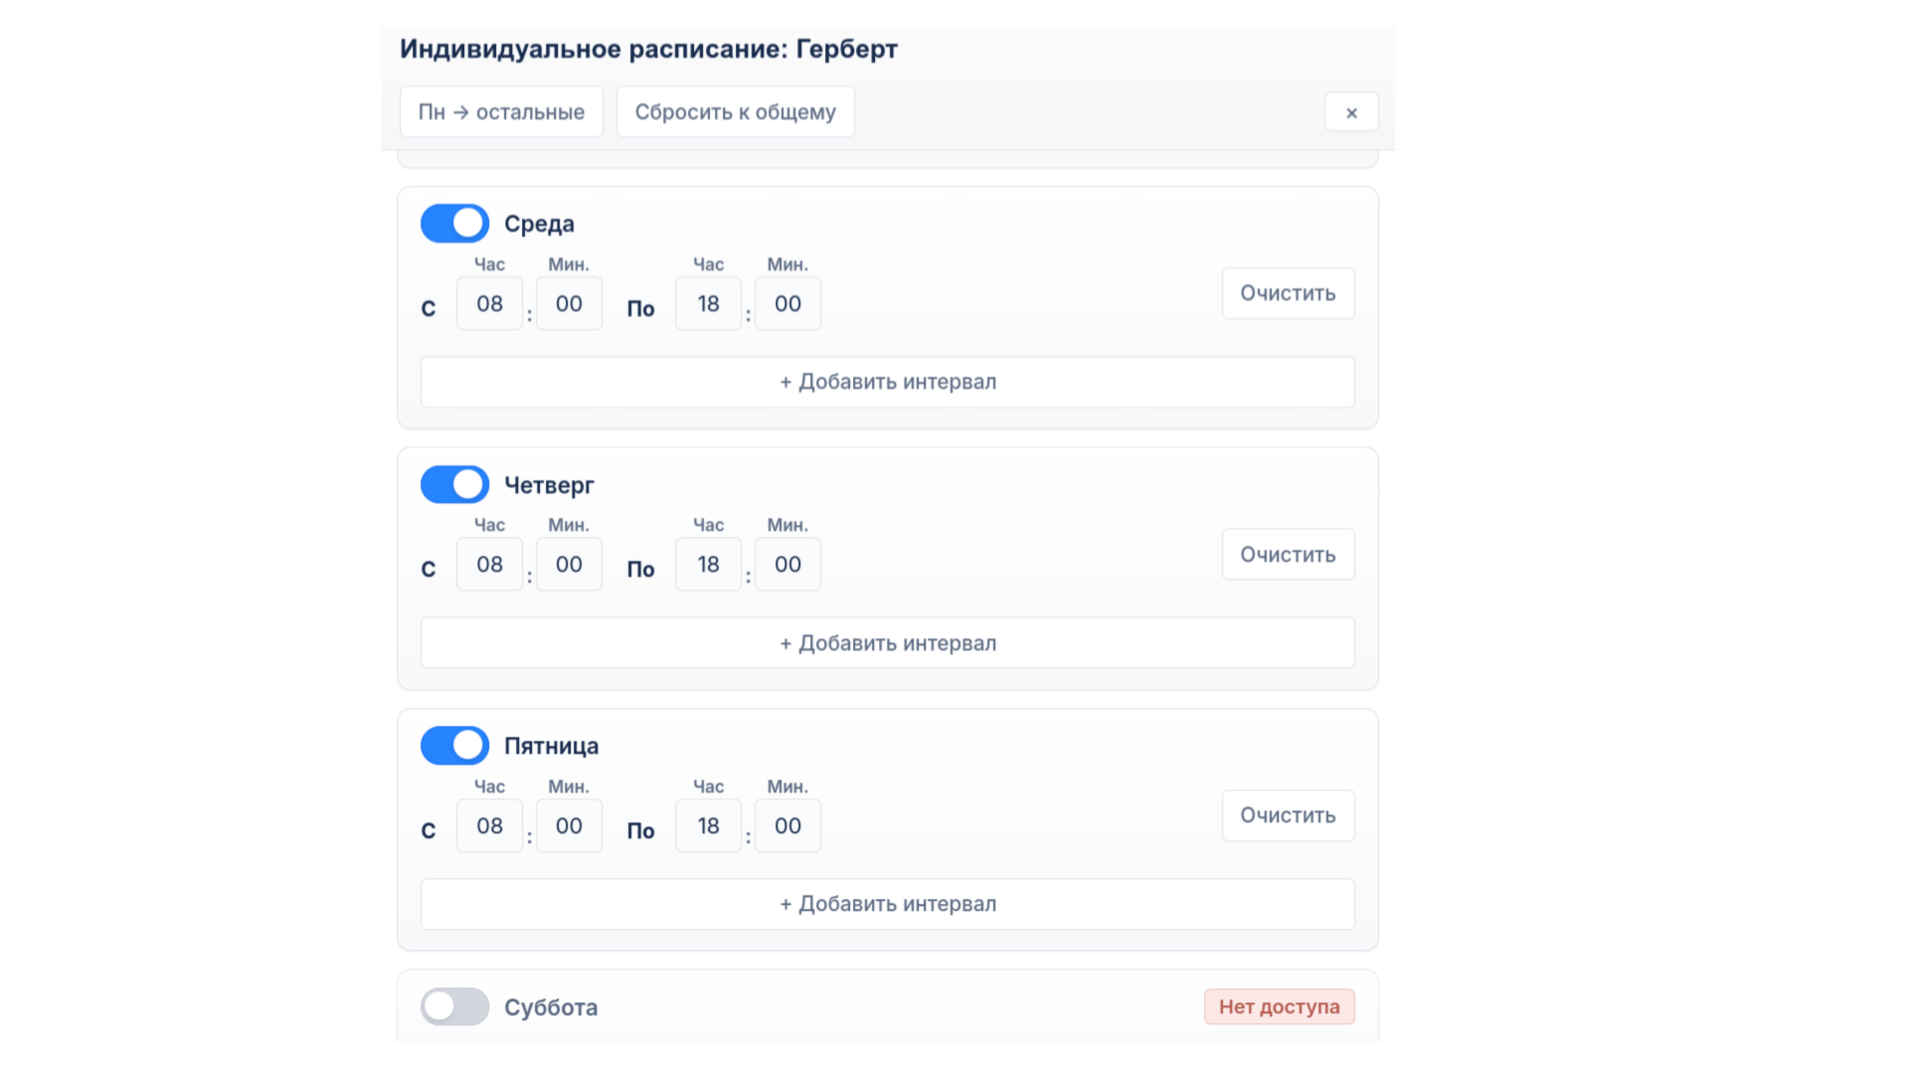Clear the Среда interval with Очистить
1920x1080 pixels.
(1288, 293)
